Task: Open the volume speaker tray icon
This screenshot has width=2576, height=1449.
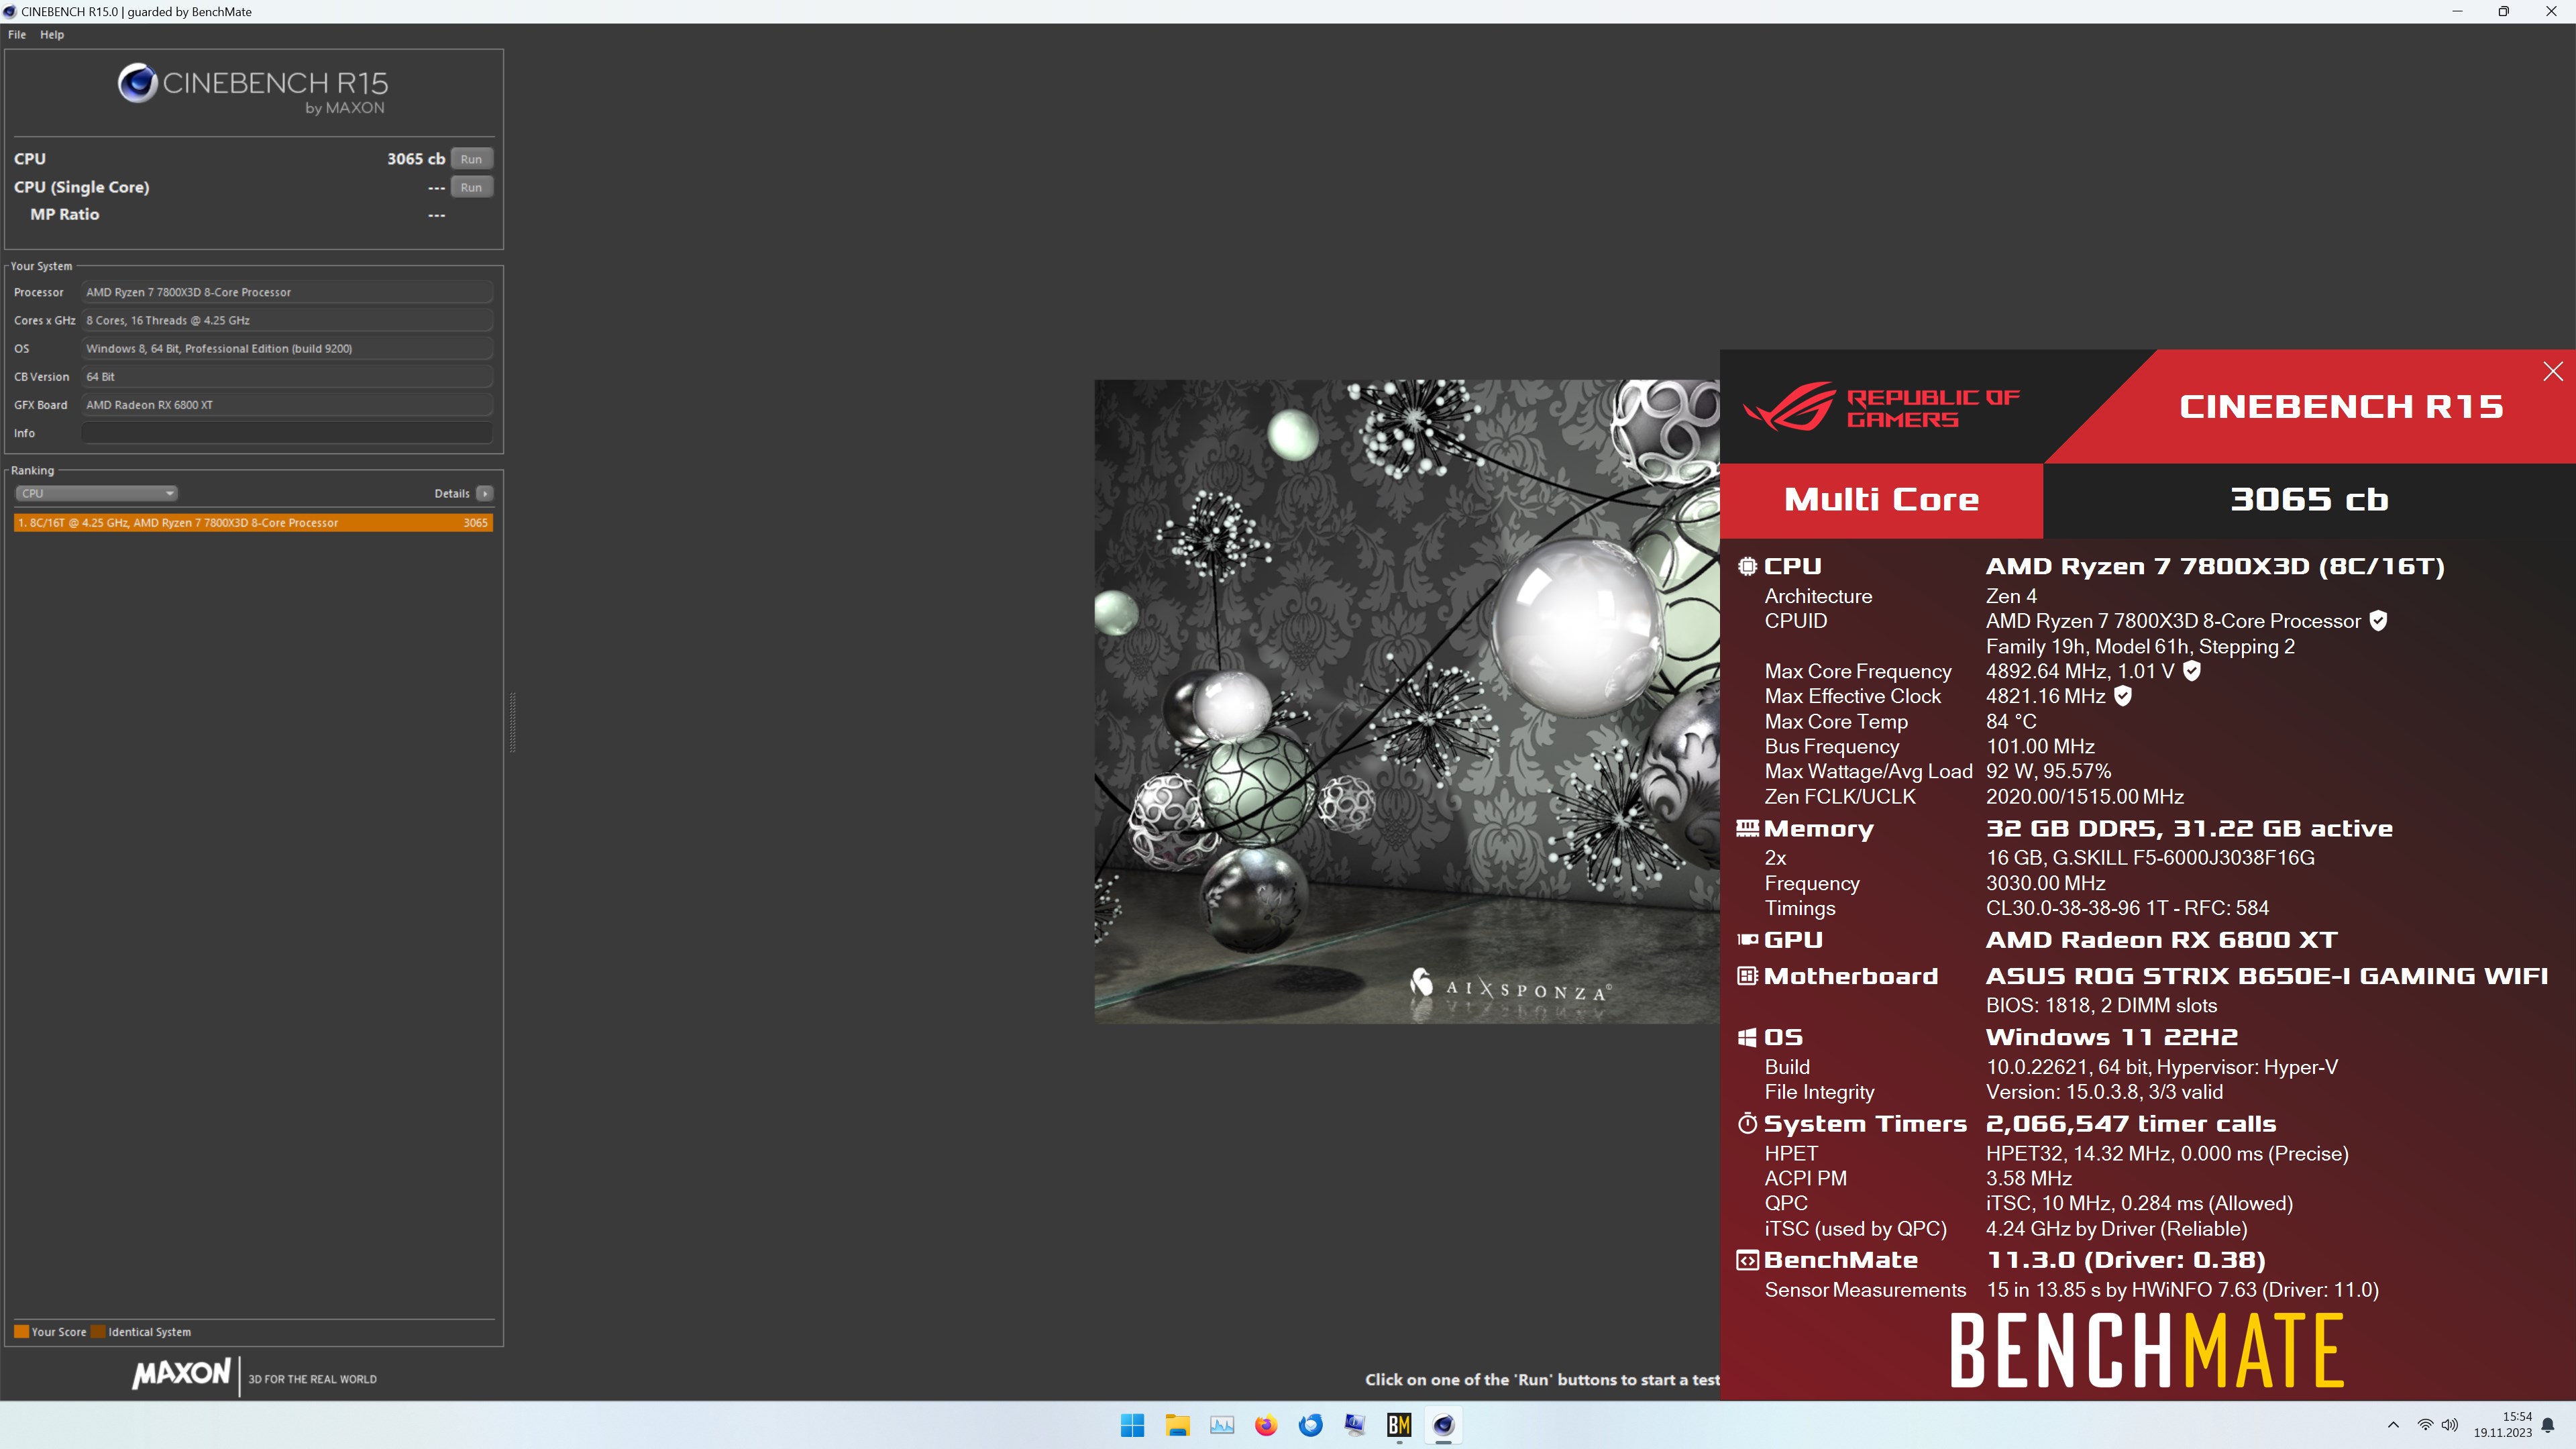Action: pos(2450,1425)
